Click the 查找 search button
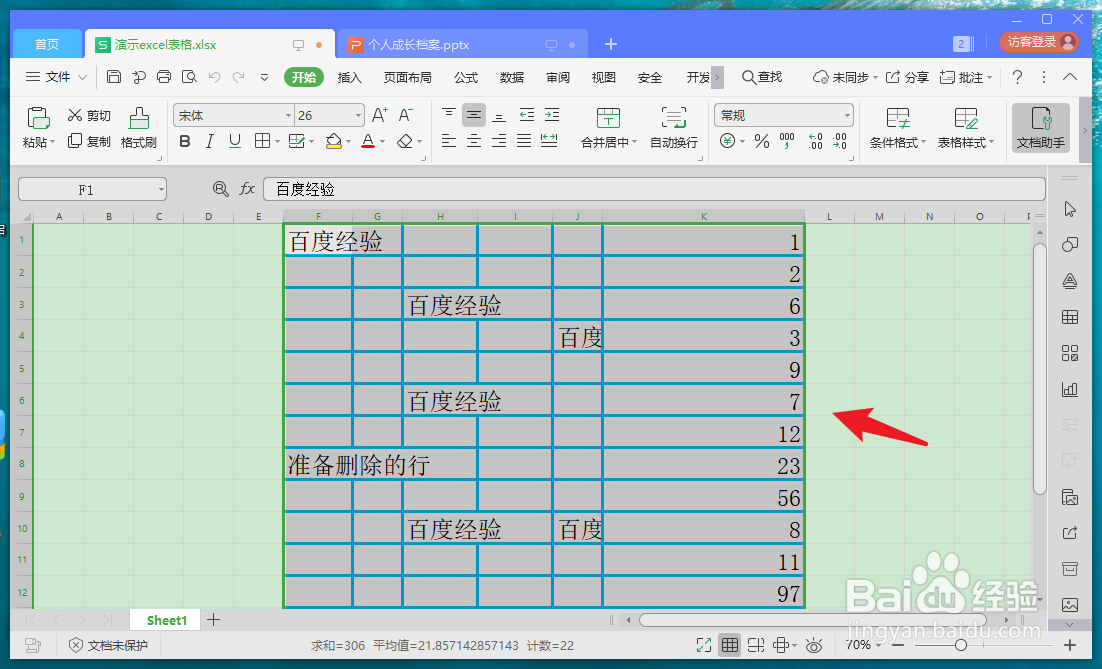Viewport: 1102px width, 669px height. click(763, 77)
